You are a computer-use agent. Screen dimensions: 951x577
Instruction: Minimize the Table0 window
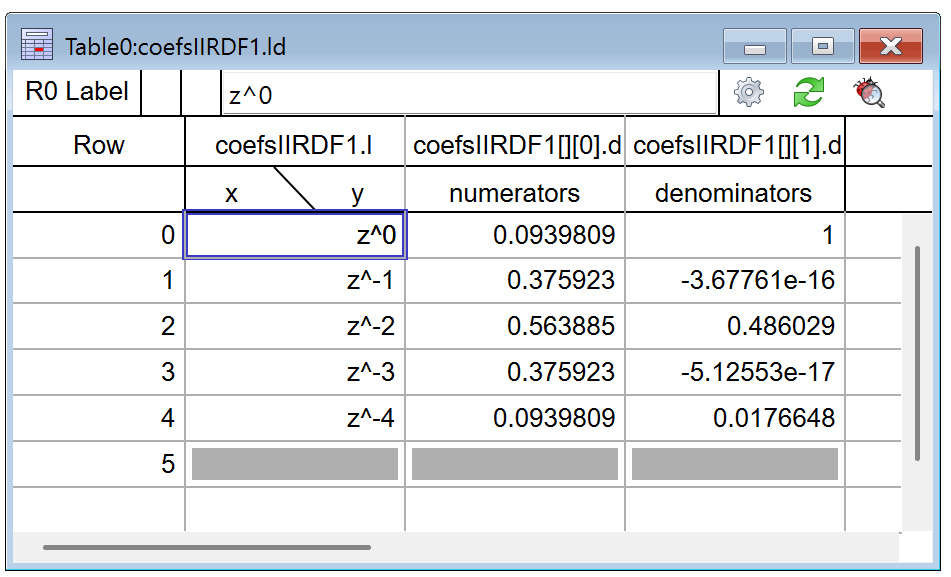(x=755, y=47)
